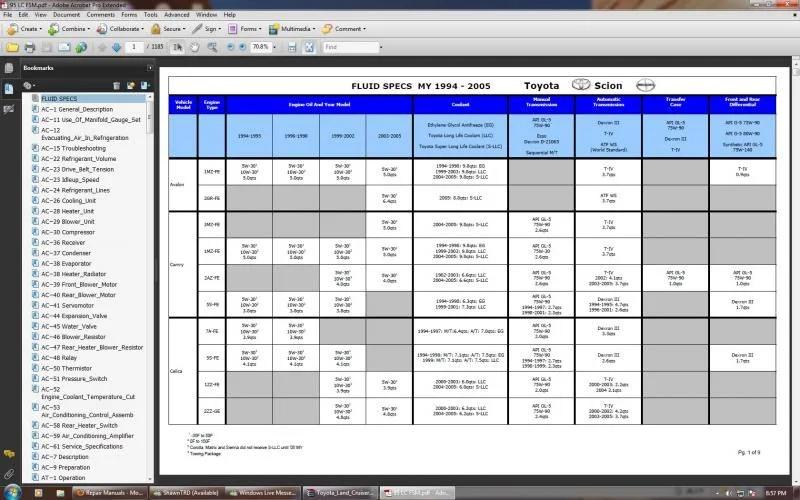Open bookmark AC-22 Refrigerant_Volume
Screen dimensions: 800x500
79,159
